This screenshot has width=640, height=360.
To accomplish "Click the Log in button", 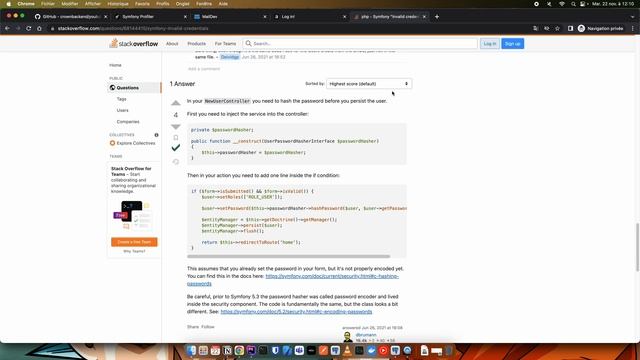I will pyautogui.click(x=489, y=44).
